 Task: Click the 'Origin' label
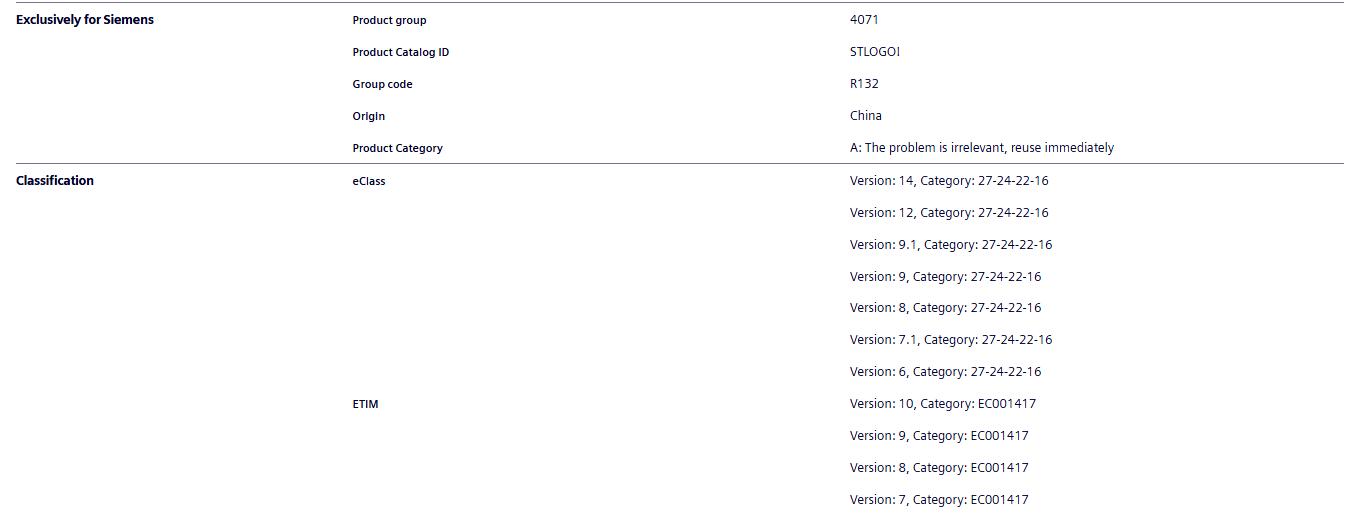(368, 116)
